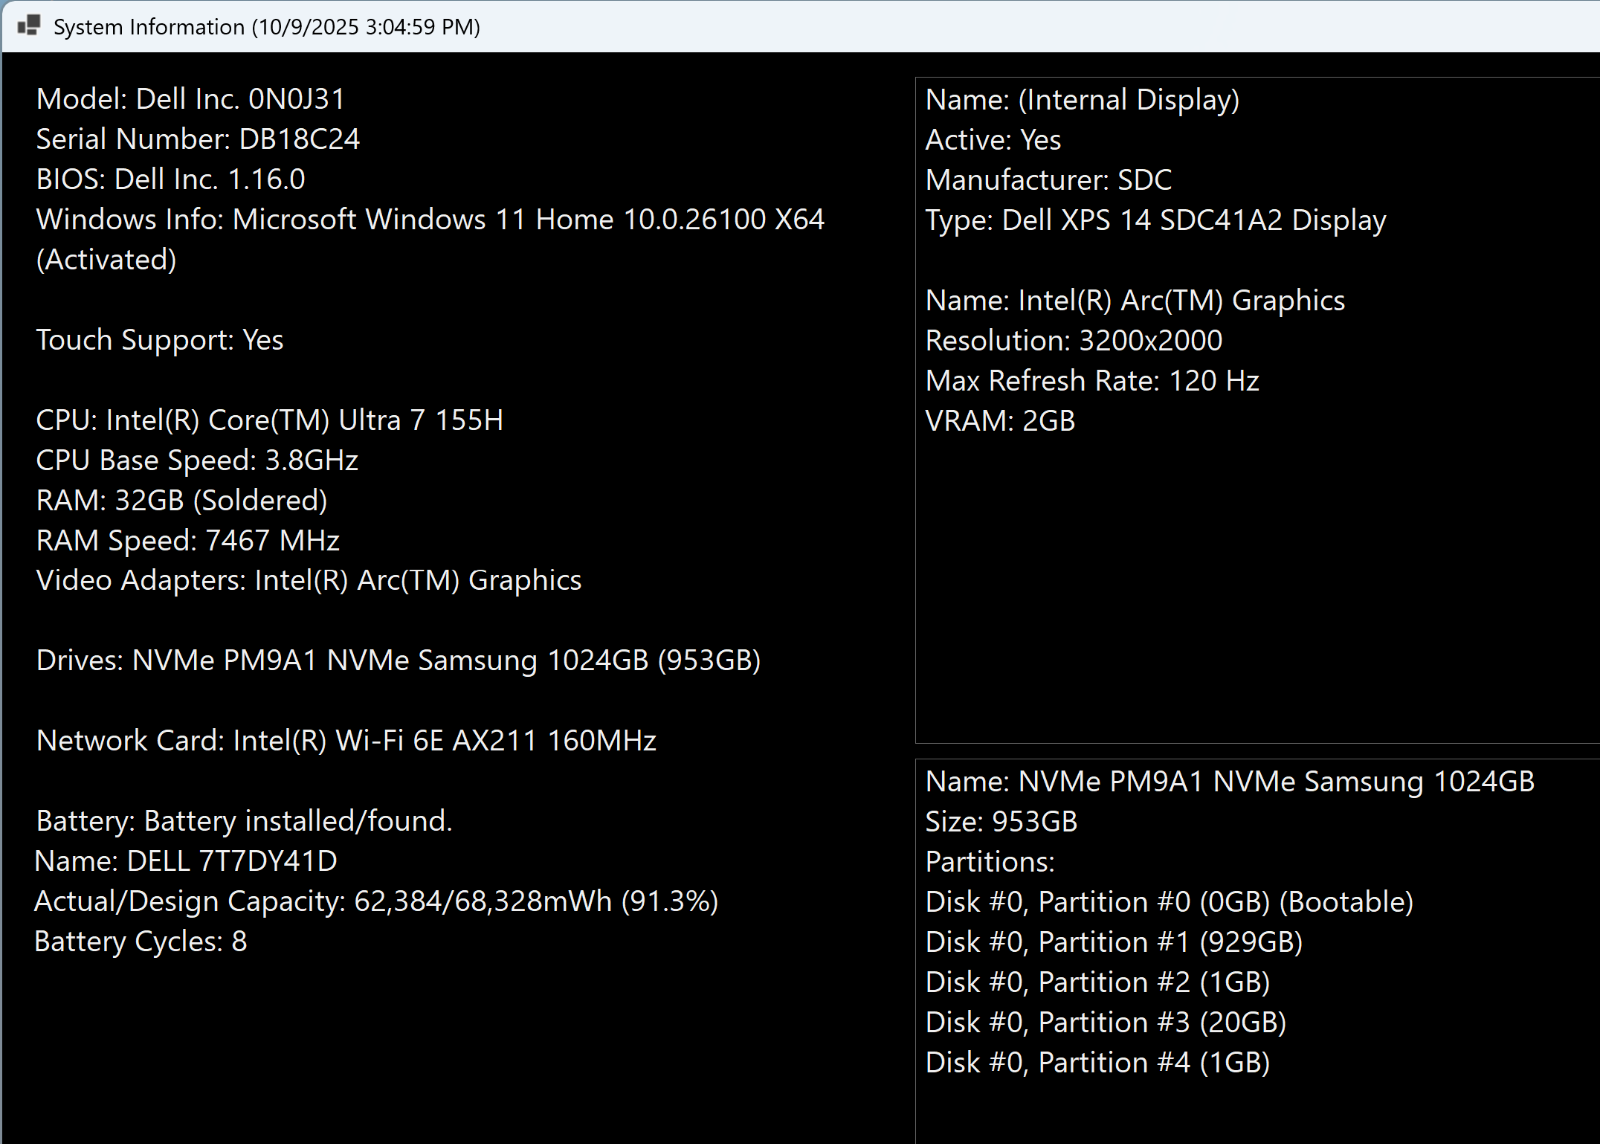The width and height of the screenshot is (1600, 1144).
Task: Click the Dell XPS 14 display type line
Action: (x=1155, y=220)
